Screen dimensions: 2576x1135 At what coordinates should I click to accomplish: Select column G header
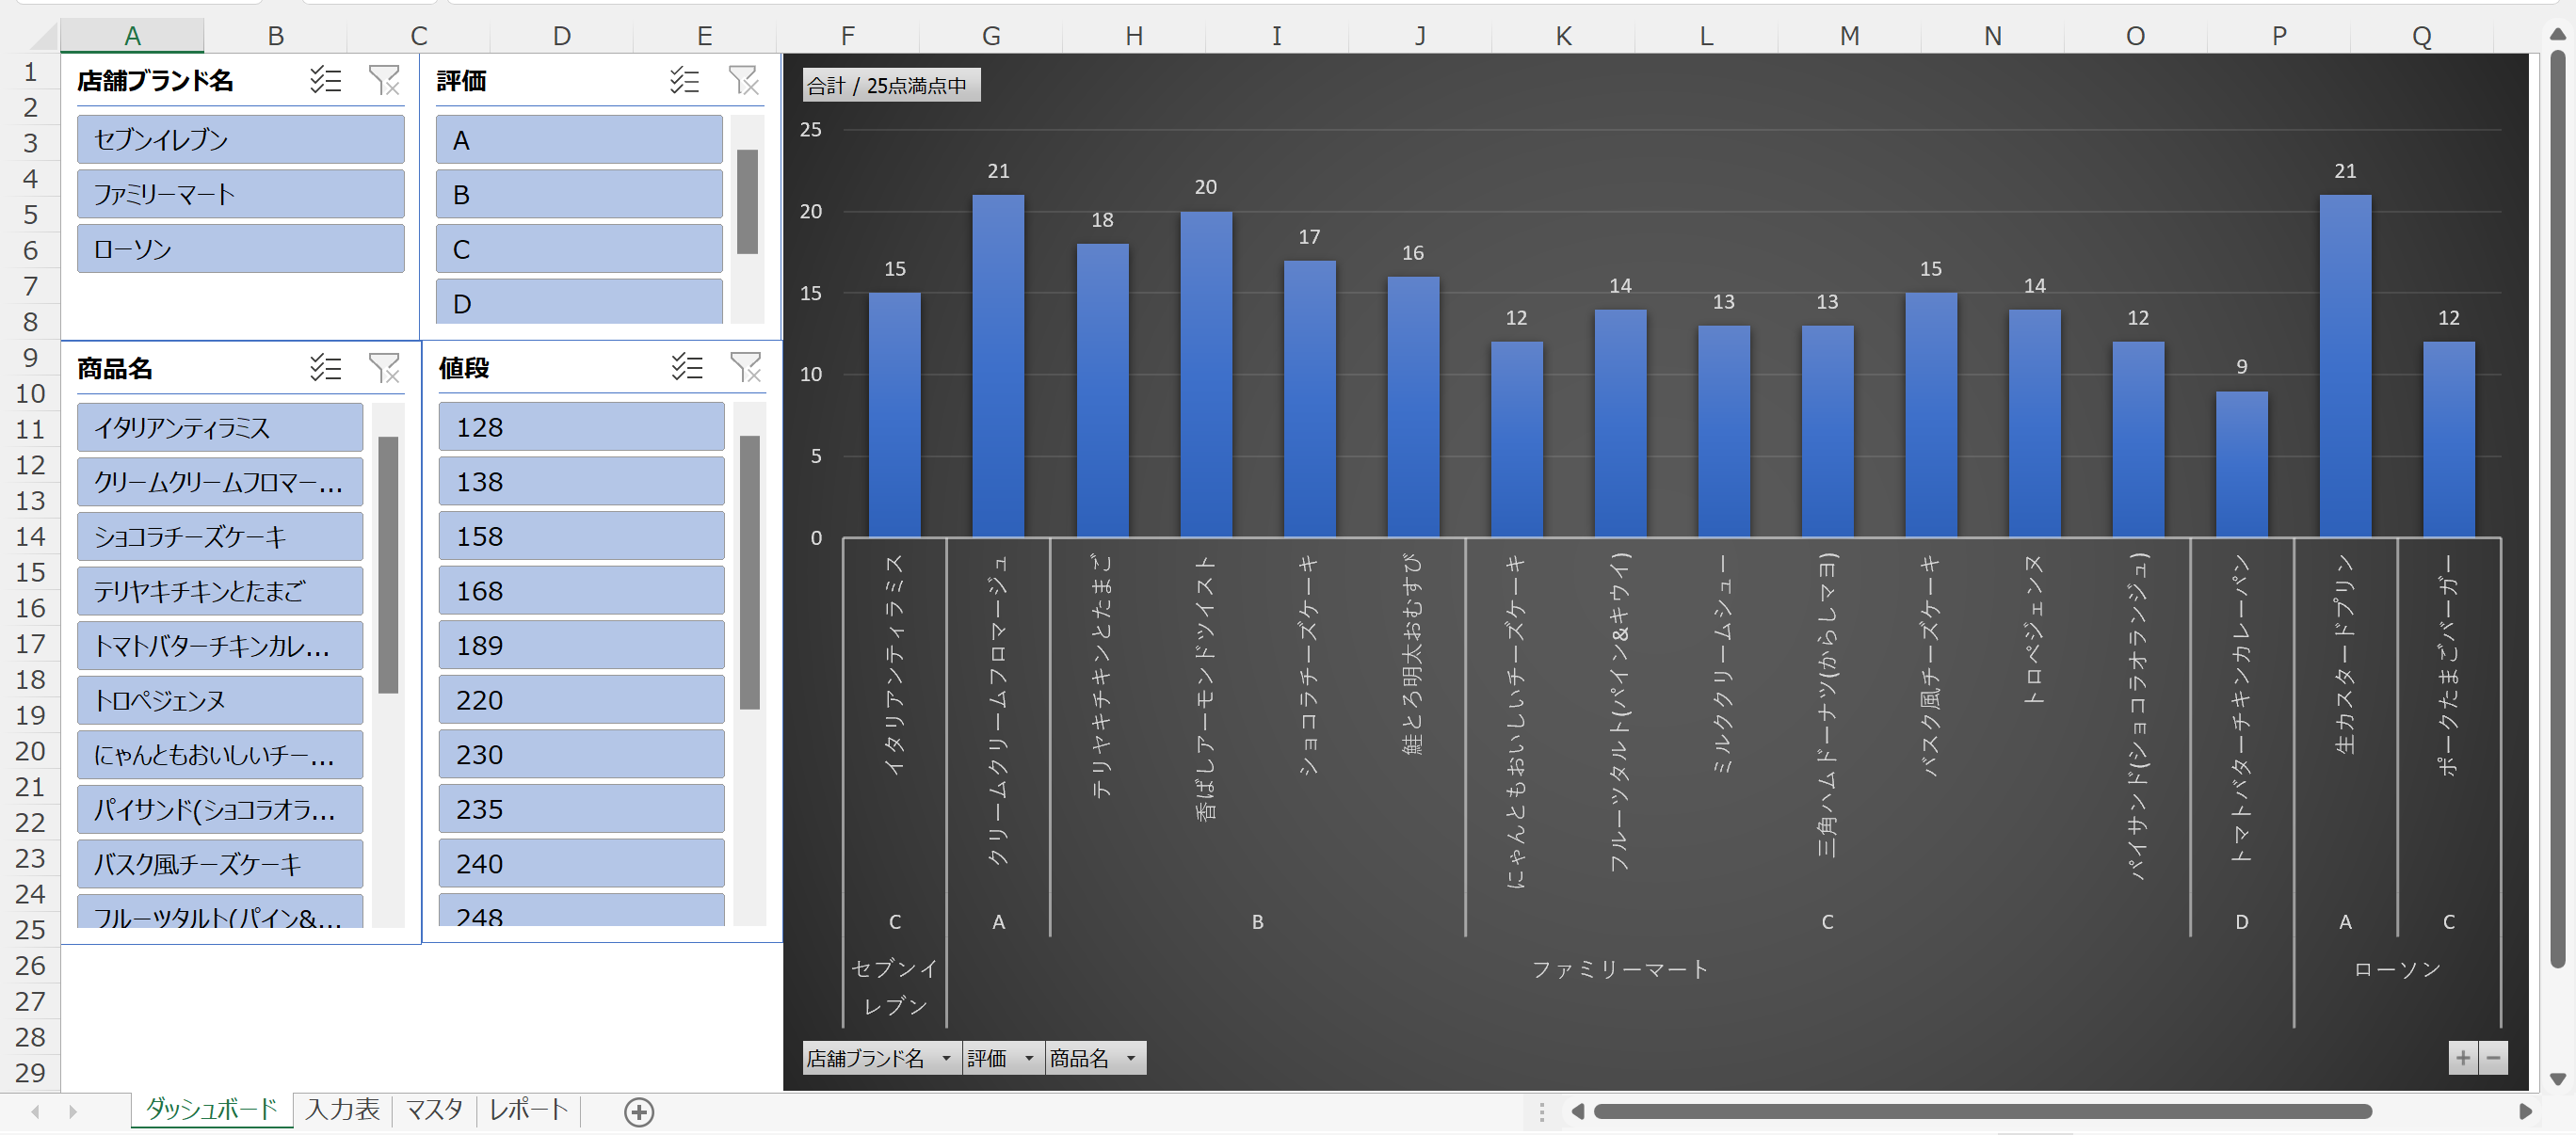(x=991, y=36)
